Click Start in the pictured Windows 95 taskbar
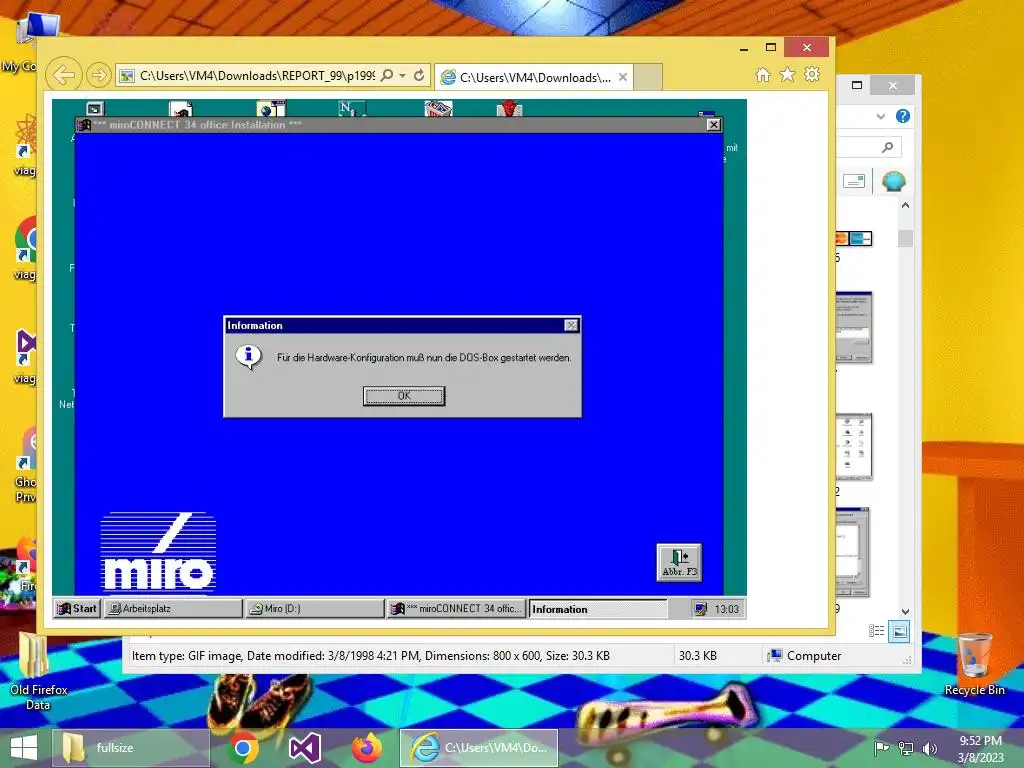This screenshot has height=768, width=1024. [77, 609]
